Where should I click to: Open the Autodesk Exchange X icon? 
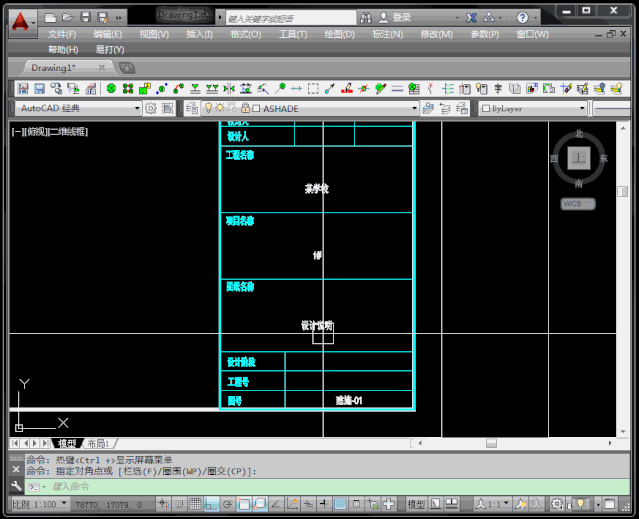click(471, 18)
